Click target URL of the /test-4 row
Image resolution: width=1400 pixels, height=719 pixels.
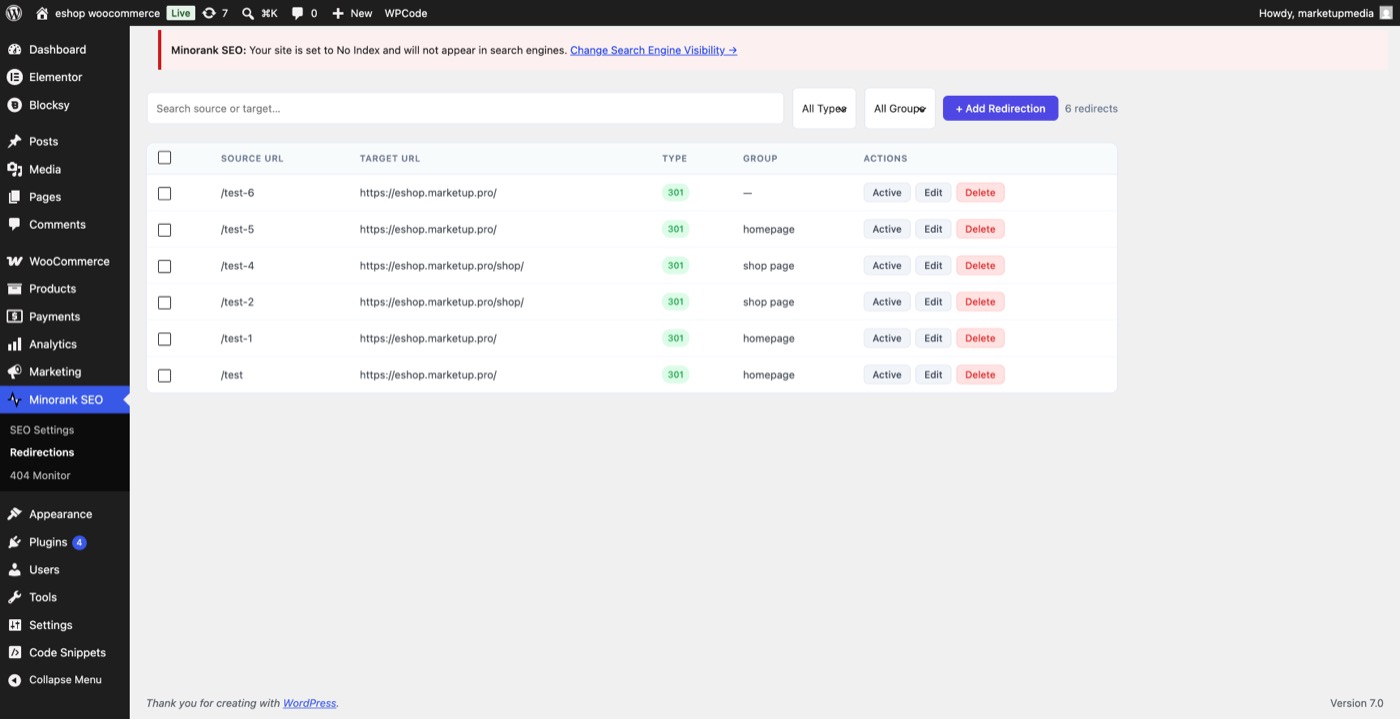442,266
